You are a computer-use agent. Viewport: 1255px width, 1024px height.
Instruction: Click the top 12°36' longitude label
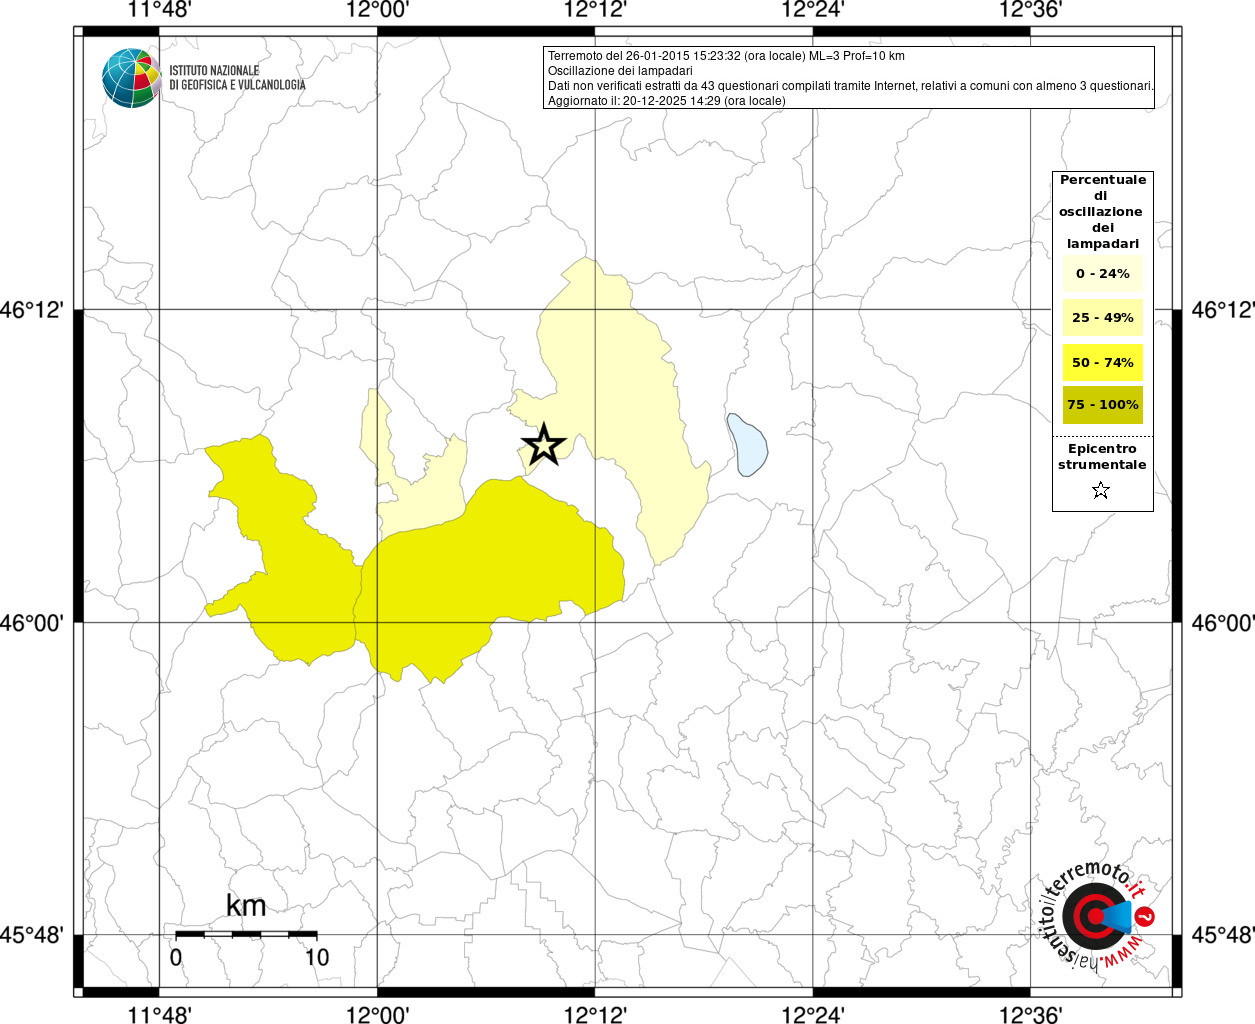[1030, 10]
